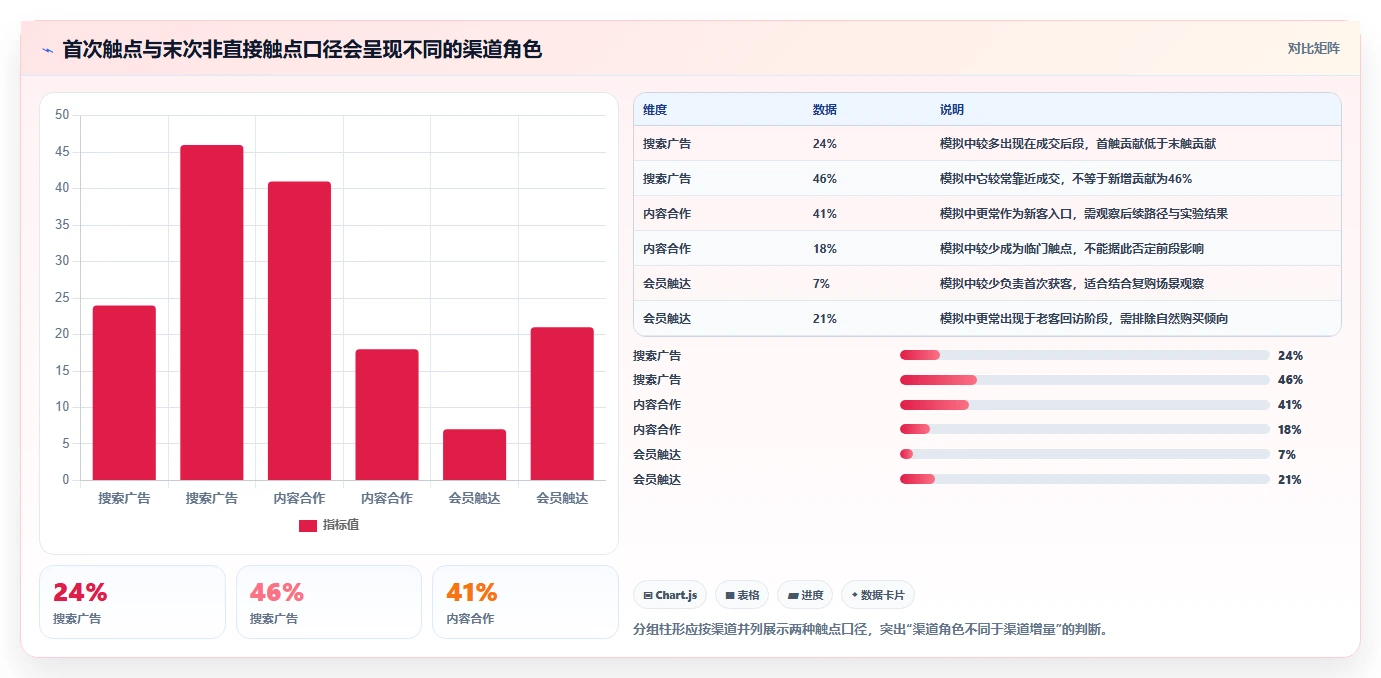Click the 41% cell in the table
The height and width of the screenshot is (678, 1381).
point(825,214)
